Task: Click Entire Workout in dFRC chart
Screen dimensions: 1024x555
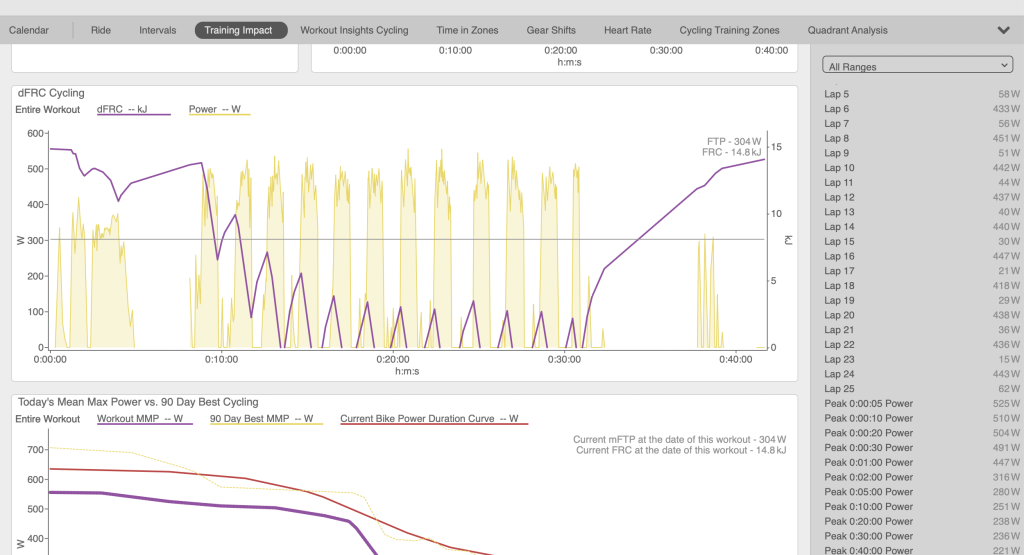Action: pyautogui.click(x=48, y=110)
